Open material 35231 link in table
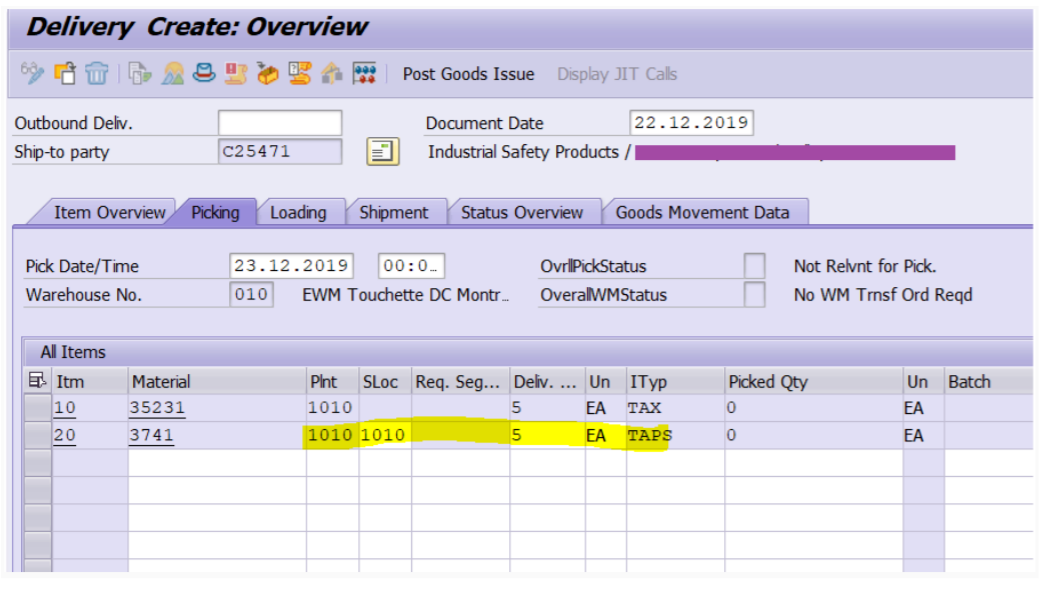The height and width of the screenshot is (591, 1044). pos(157,408)
